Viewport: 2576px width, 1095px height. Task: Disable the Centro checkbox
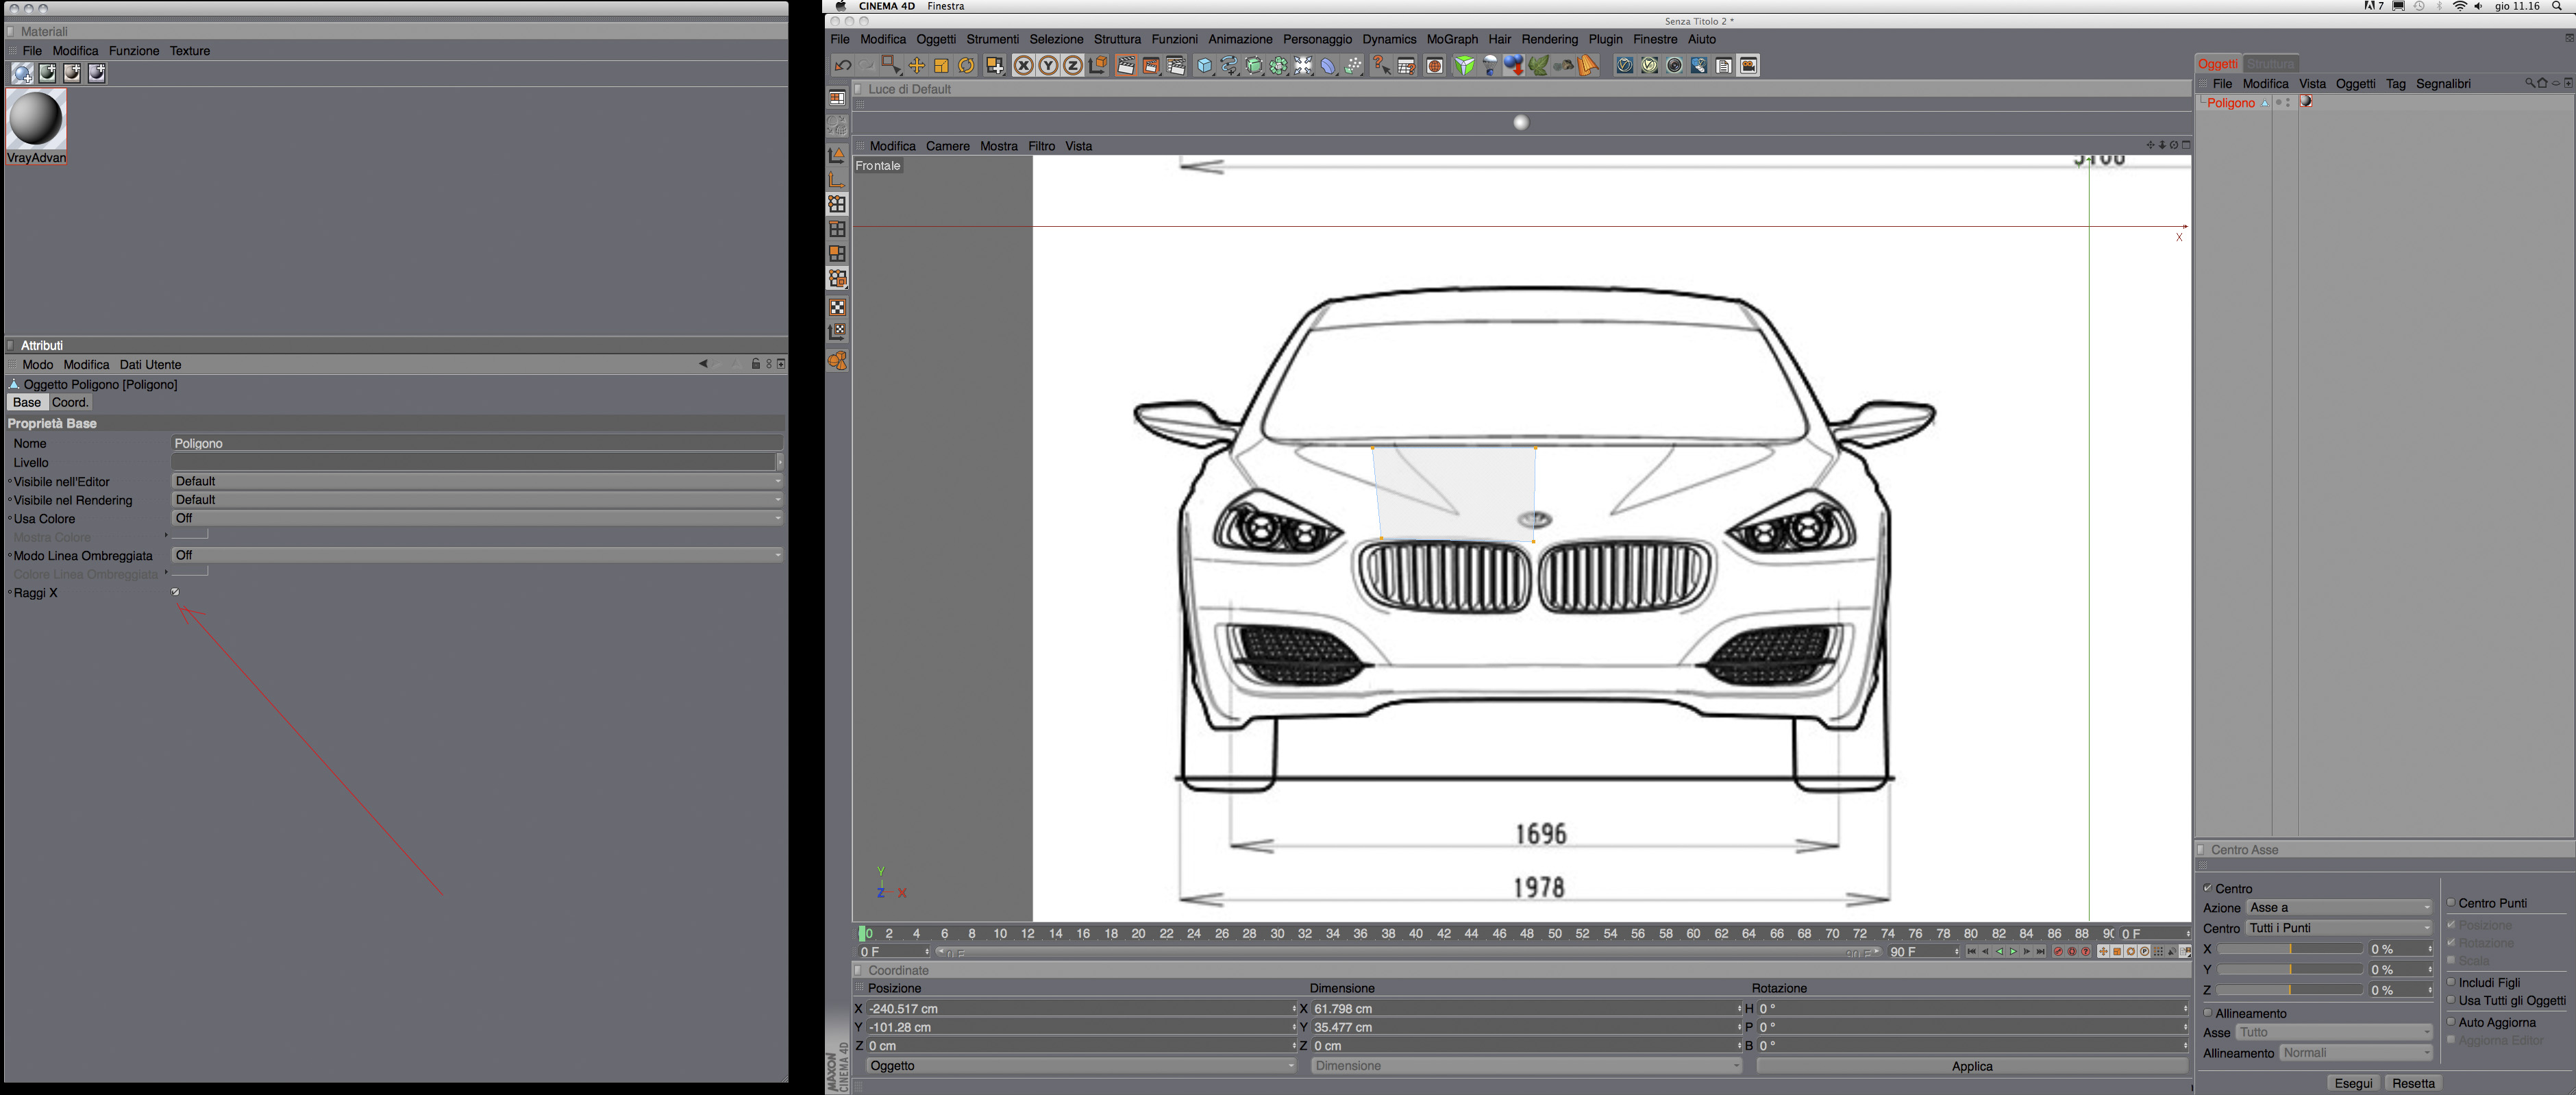tap(2208, 888)
